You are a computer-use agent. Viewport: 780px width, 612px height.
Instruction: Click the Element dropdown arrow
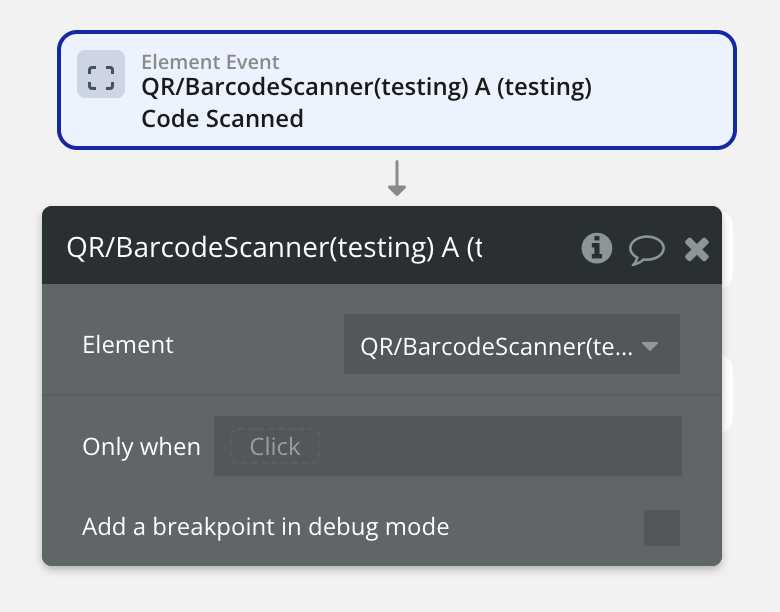[650, 346]
